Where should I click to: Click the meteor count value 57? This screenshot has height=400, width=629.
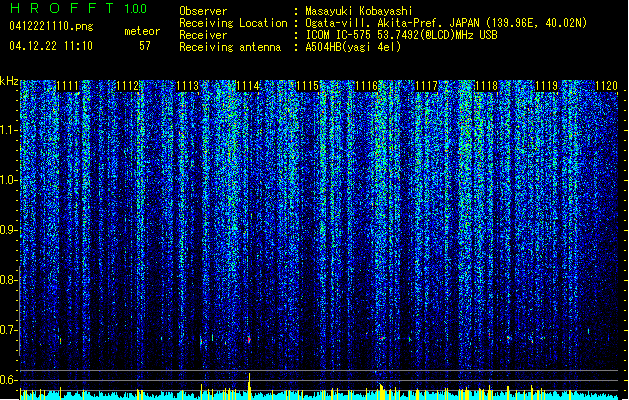pos(145,46)
